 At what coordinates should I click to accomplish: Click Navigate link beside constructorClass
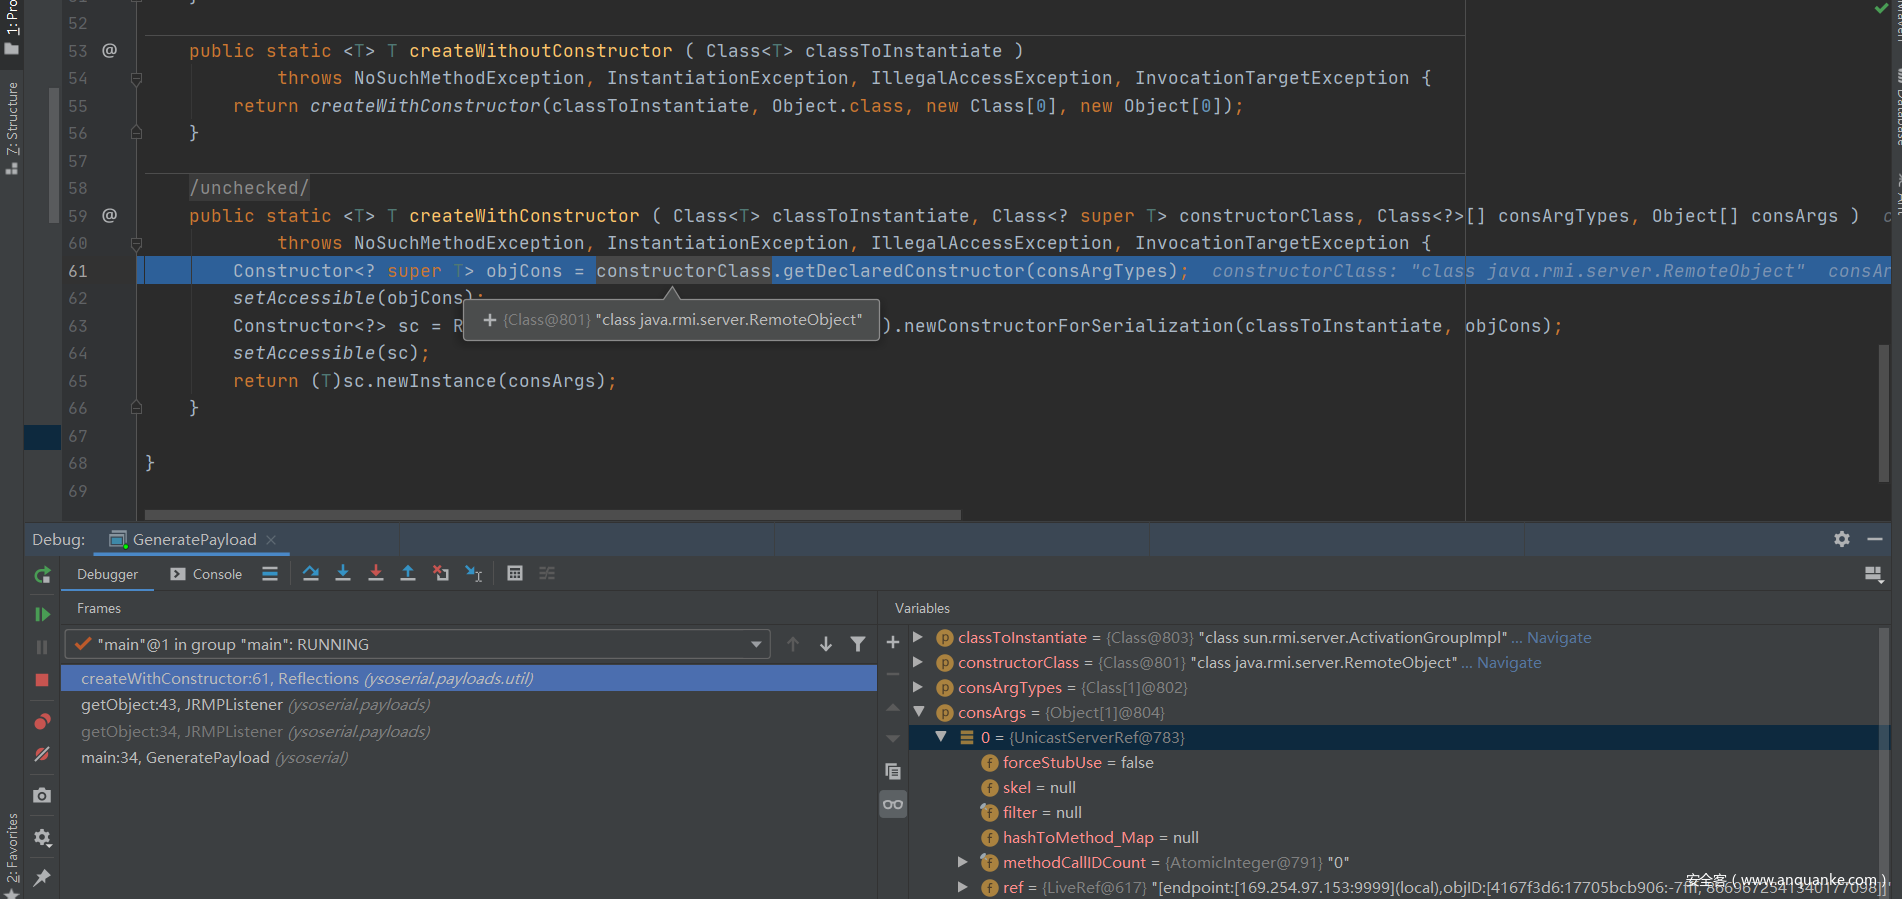point(1509,663)
